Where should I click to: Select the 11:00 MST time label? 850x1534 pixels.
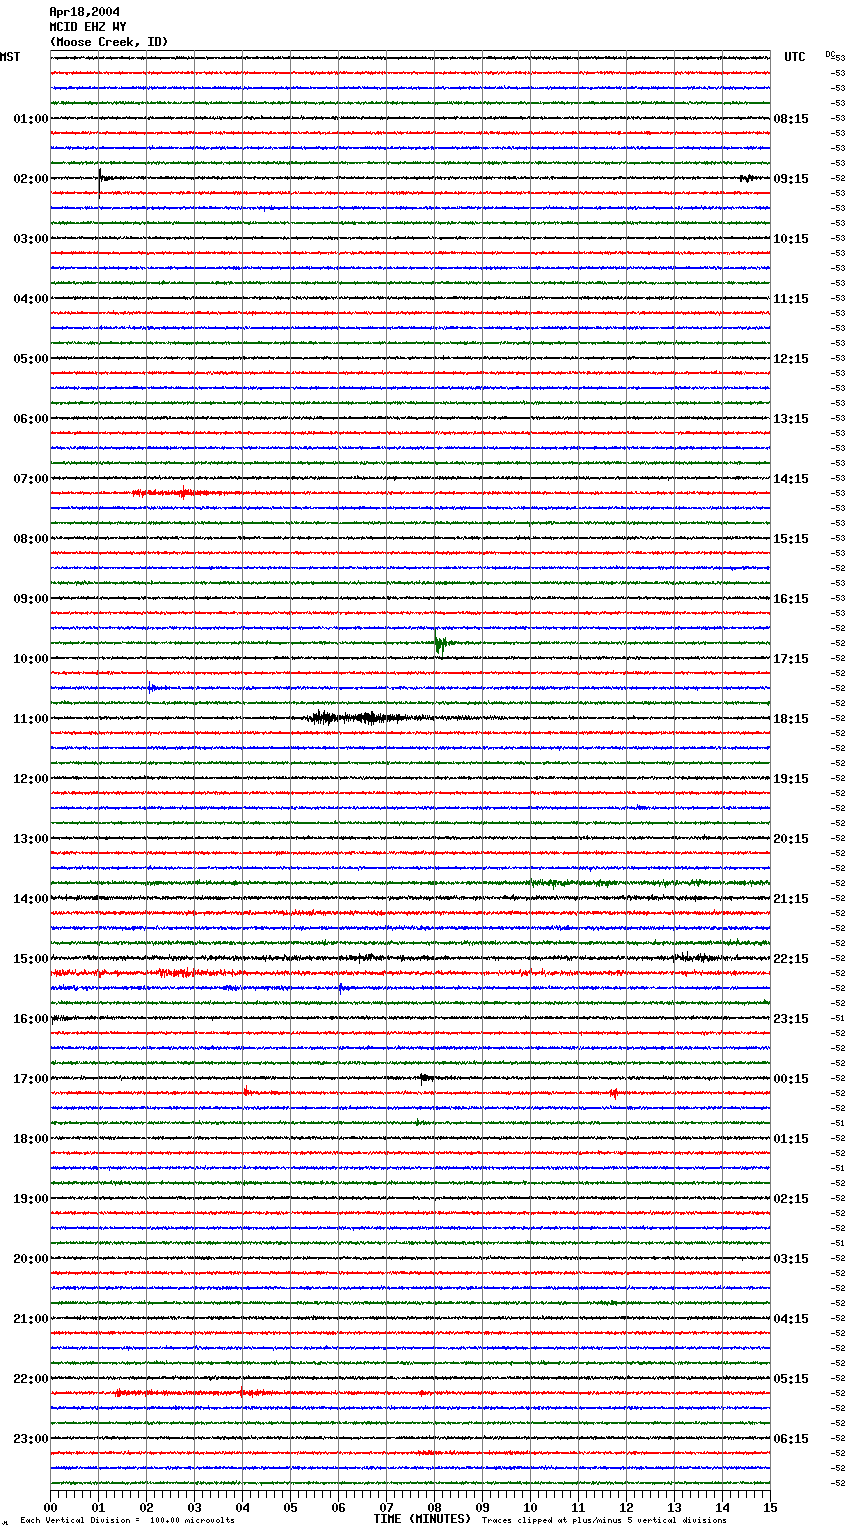coord(31,719)
